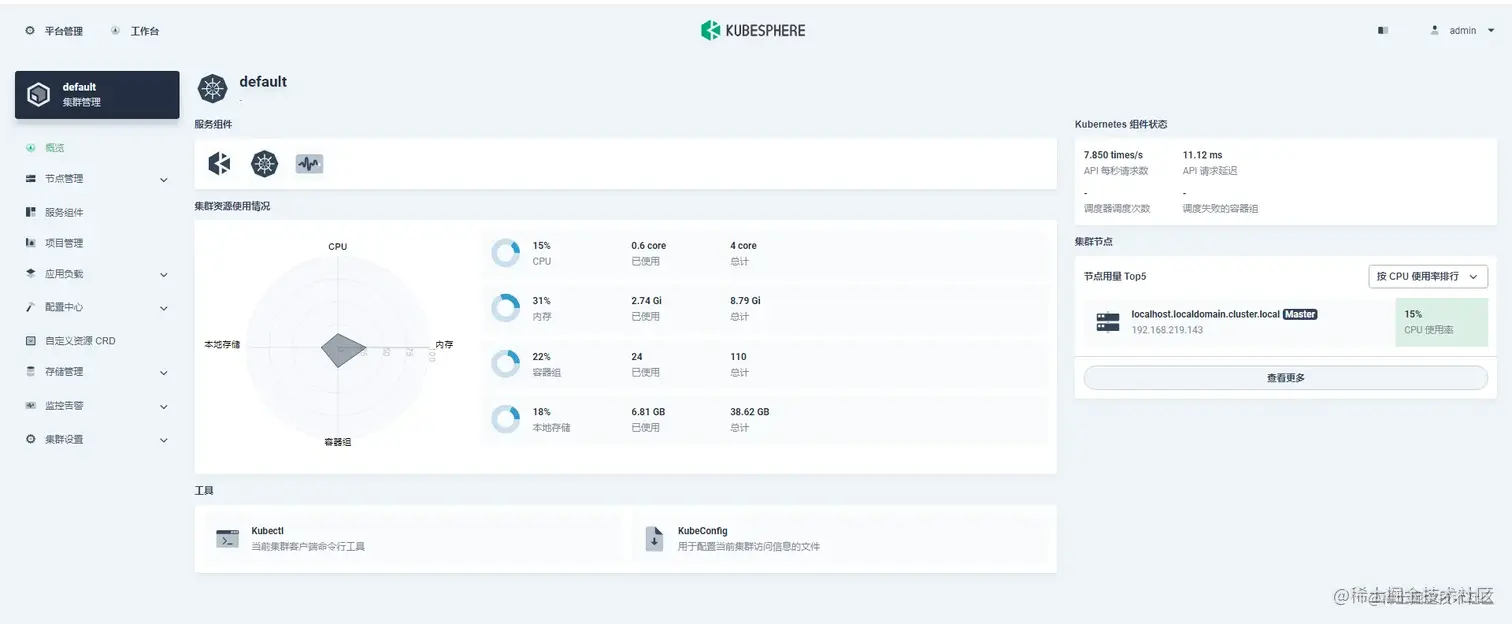Screen dimensions: 1512x624
Task: Click the 2.74 Gi used memory value
Action: pos(647,301)
